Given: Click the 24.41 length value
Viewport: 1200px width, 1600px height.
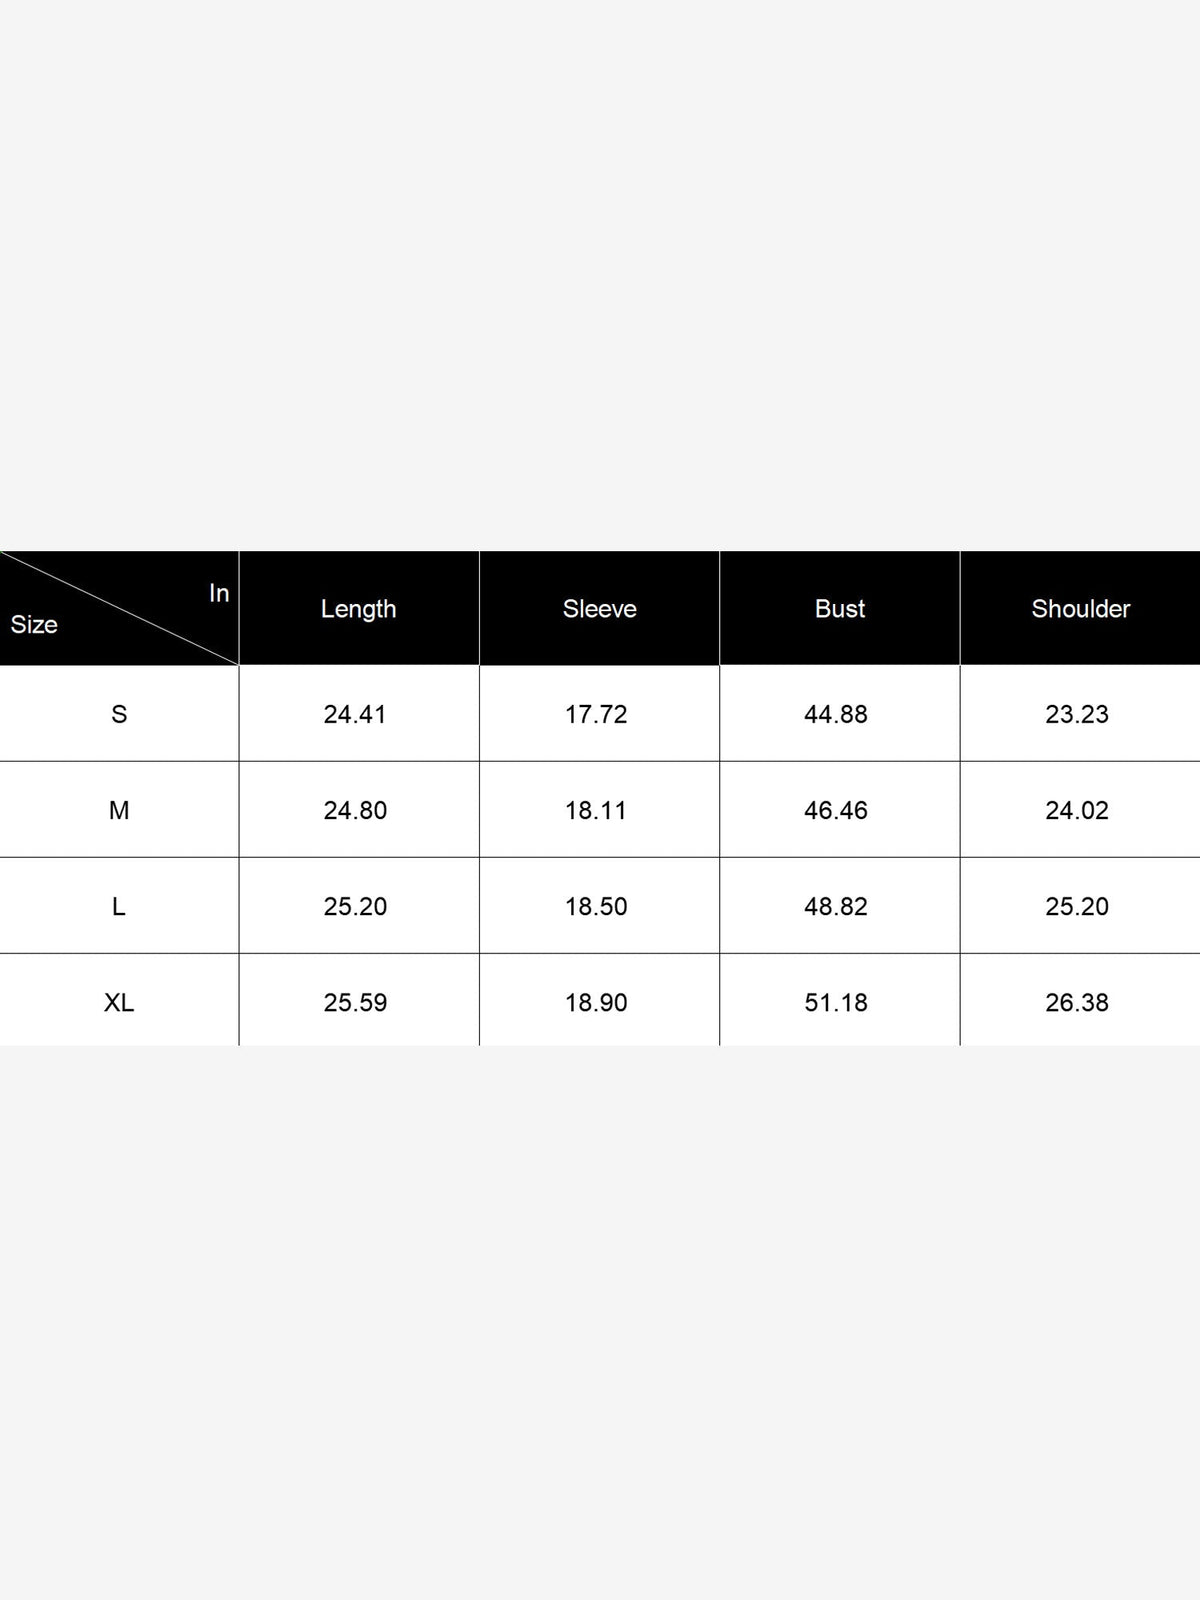Looking at the screenshot, I should pyautogui.click(x=355, y=714).
